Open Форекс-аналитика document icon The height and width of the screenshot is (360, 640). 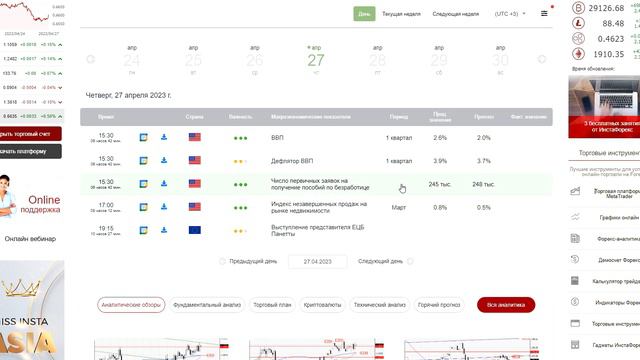[575, 238]
